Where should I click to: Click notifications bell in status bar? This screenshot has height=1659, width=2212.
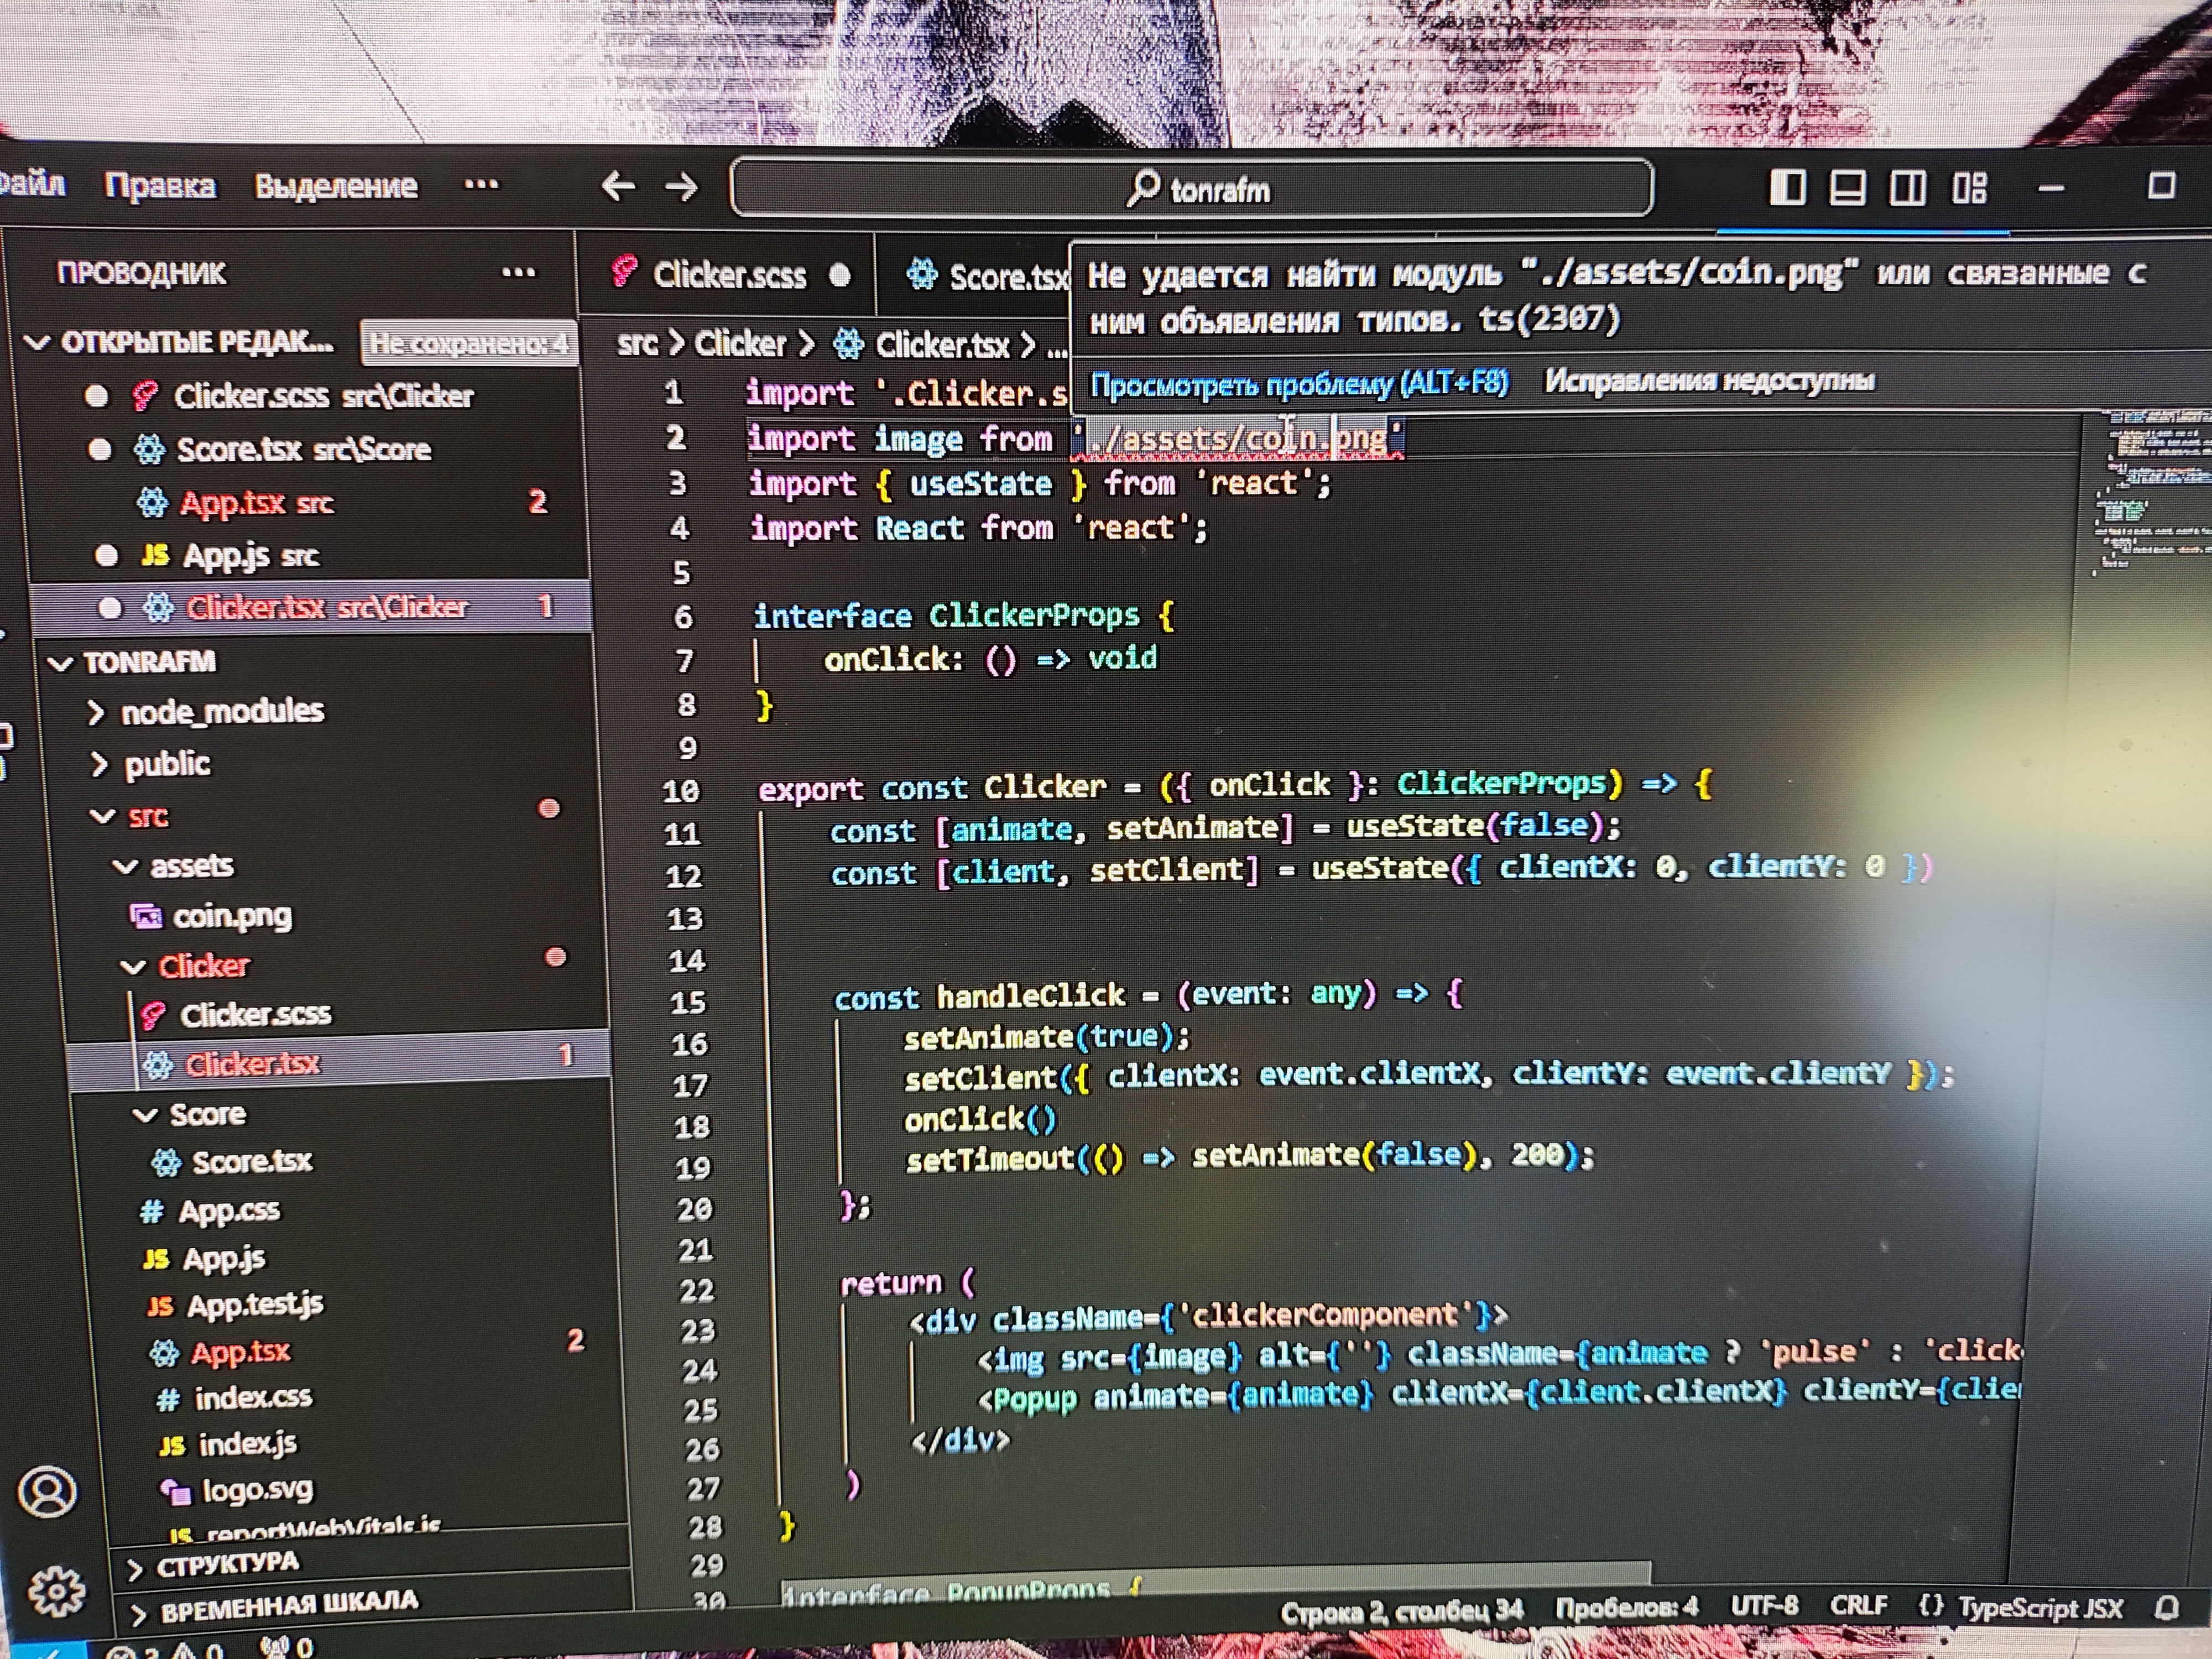[x=2166, y=1608]
